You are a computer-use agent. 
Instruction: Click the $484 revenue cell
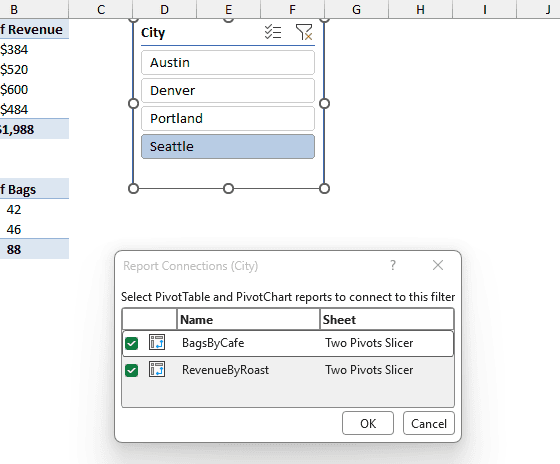point(34,109)
